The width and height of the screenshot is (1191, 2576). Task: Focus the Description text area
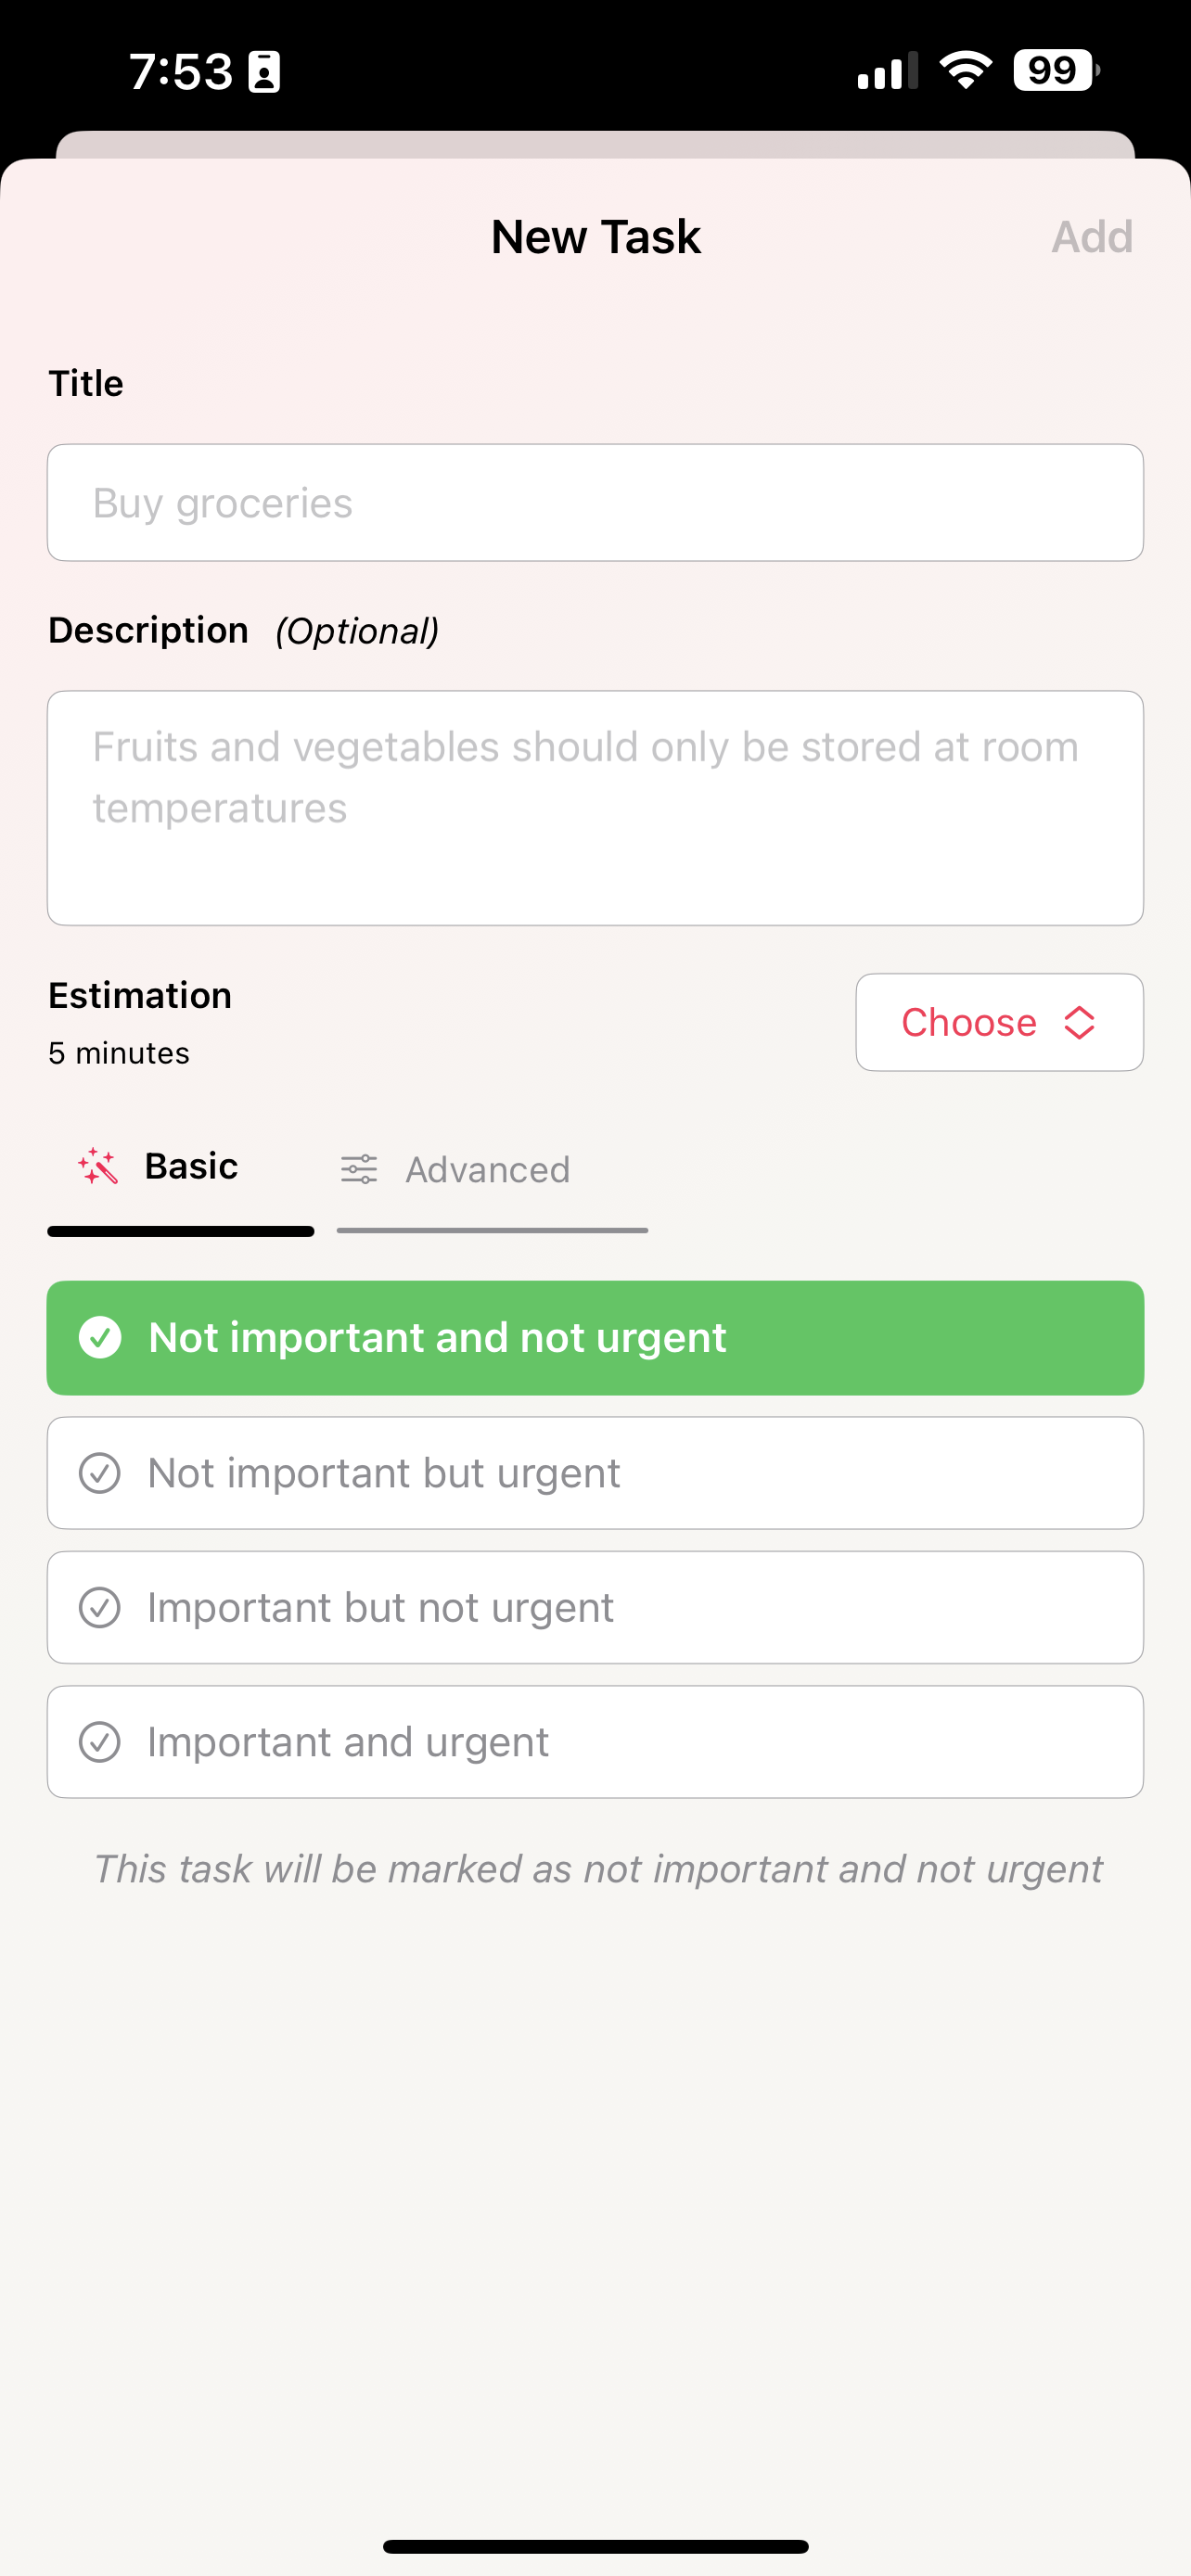coord(595,808)
